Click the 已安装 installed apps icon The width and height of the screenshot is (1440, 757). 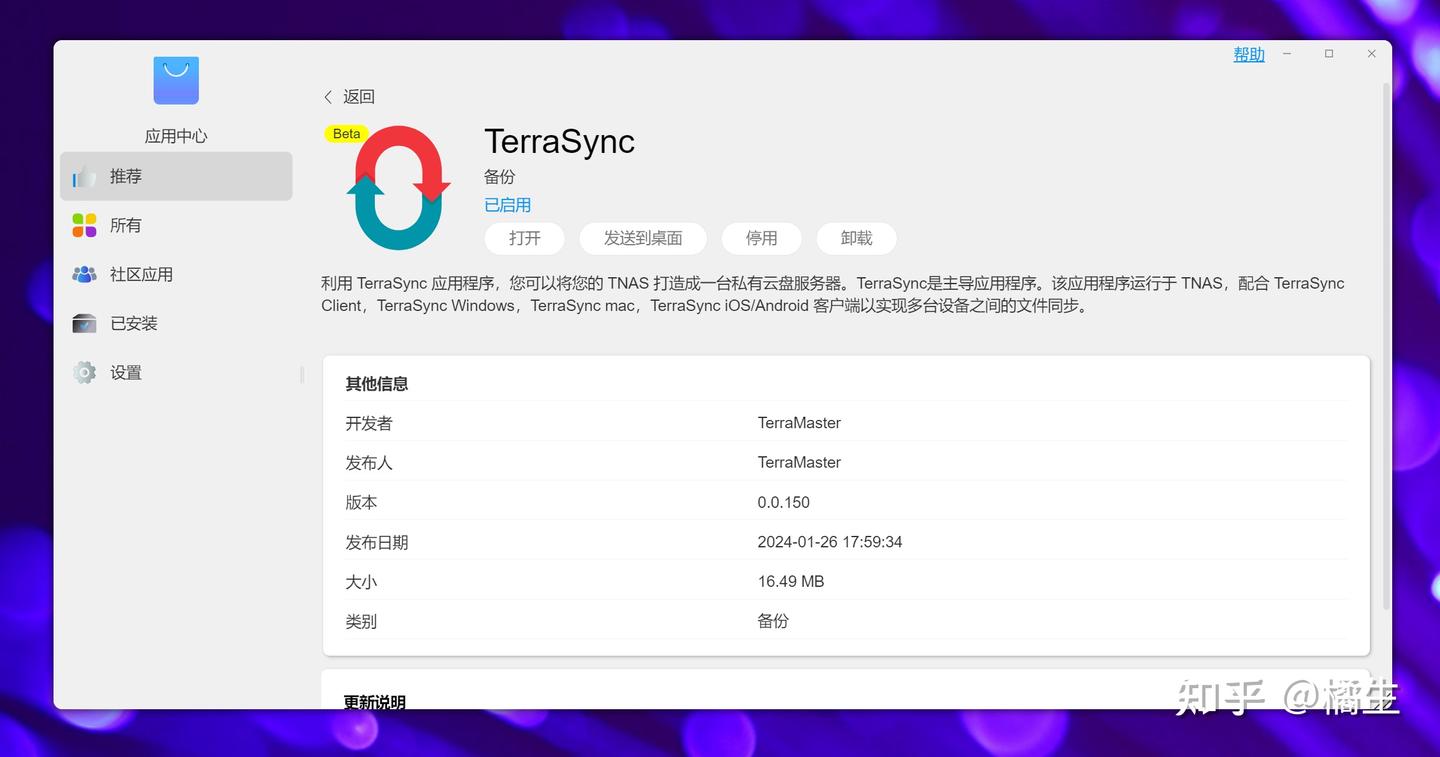coord(84,322)
